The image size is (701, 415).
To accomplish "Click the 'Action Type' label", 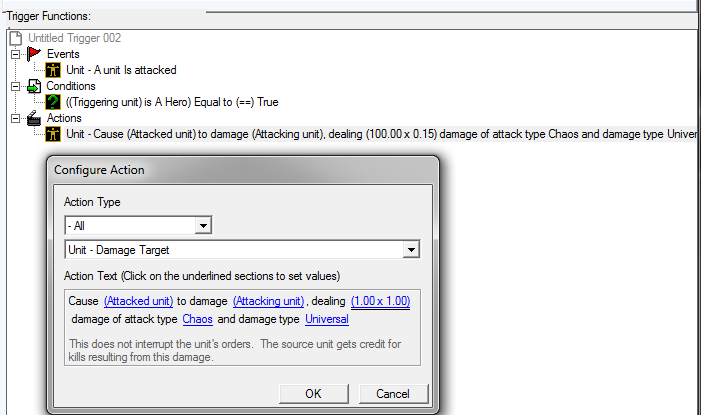I will pos(92,202).
